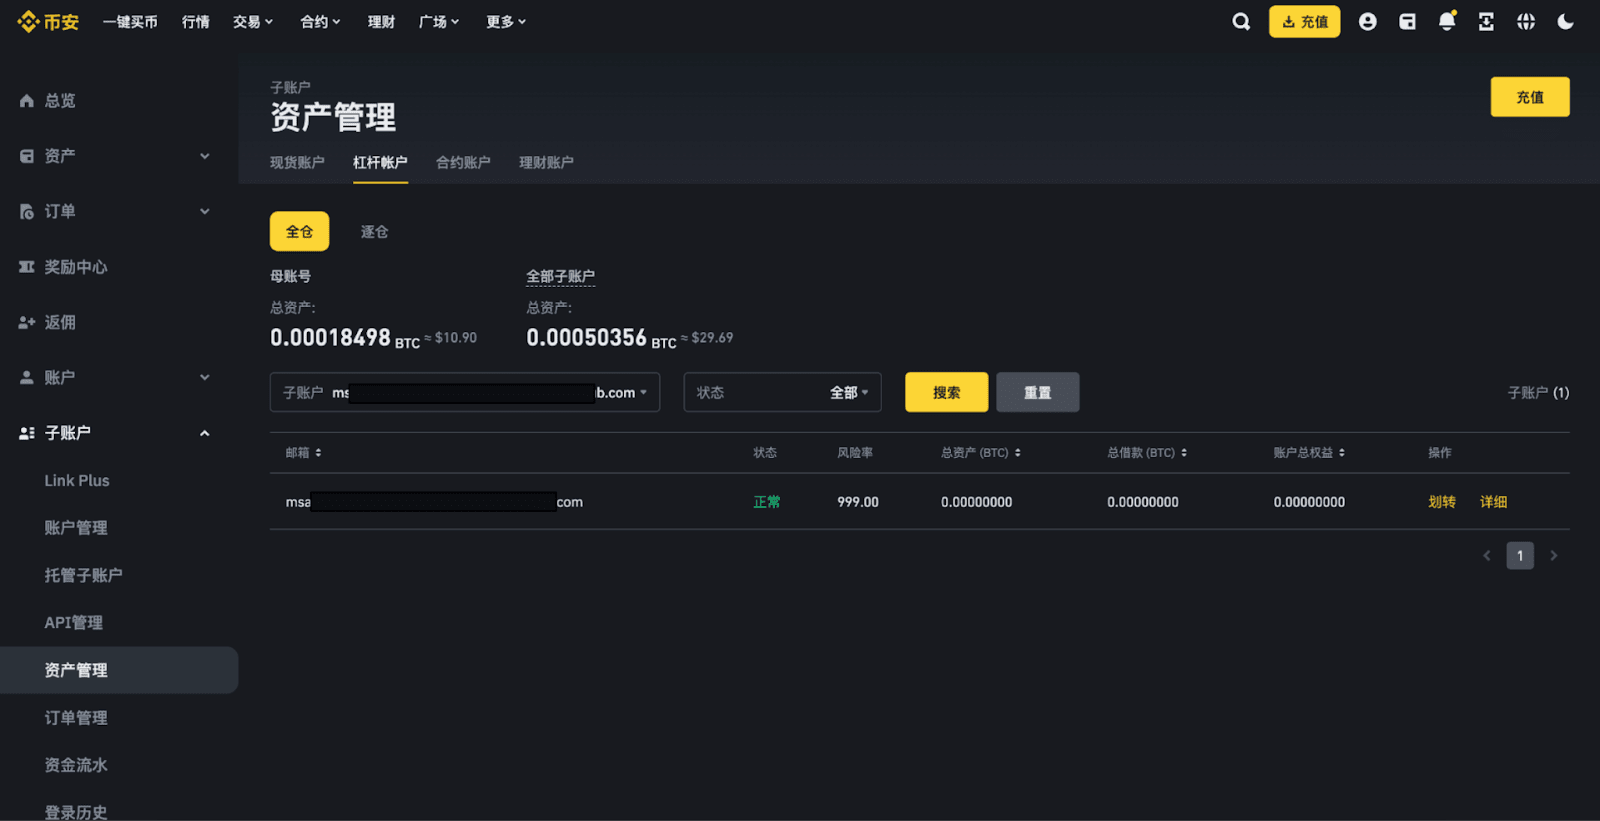The image size is (1600, 821).
Task: Open the 状态 filter dropdown
Action: coord(782,393)
